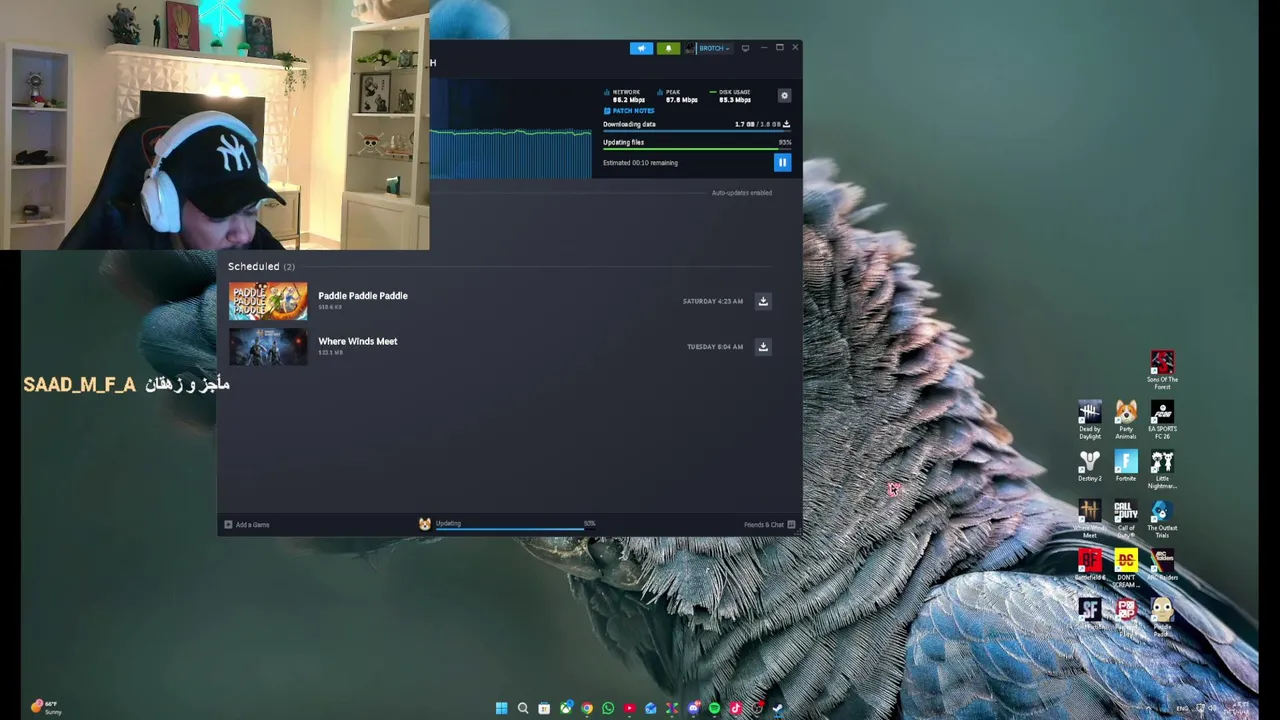Open download settings gear in Steam
The height and width of the screenshot is (720, 1280).
pos(784,96)
